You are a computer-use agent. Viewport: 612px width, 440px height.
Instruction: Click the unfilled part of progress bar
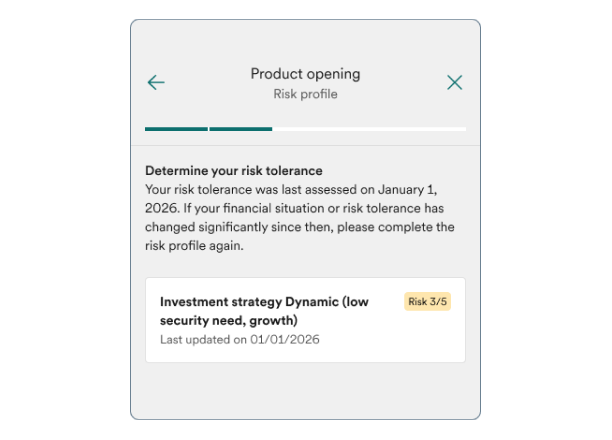(x=369, y=129)
